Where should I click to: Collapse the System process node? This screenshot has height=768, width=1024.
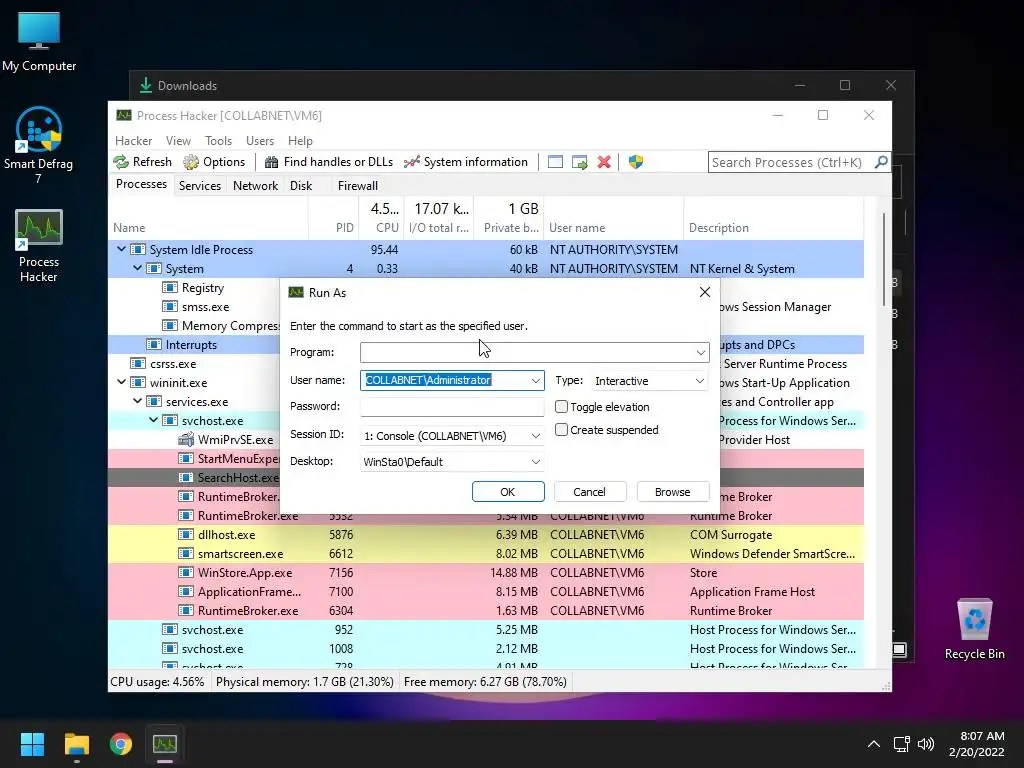137,268
